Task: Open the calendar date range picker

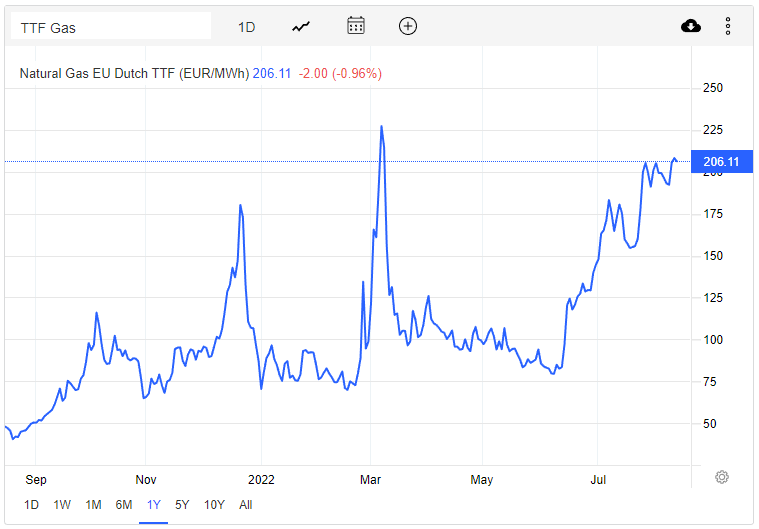Action: click(x=356, y=26)
